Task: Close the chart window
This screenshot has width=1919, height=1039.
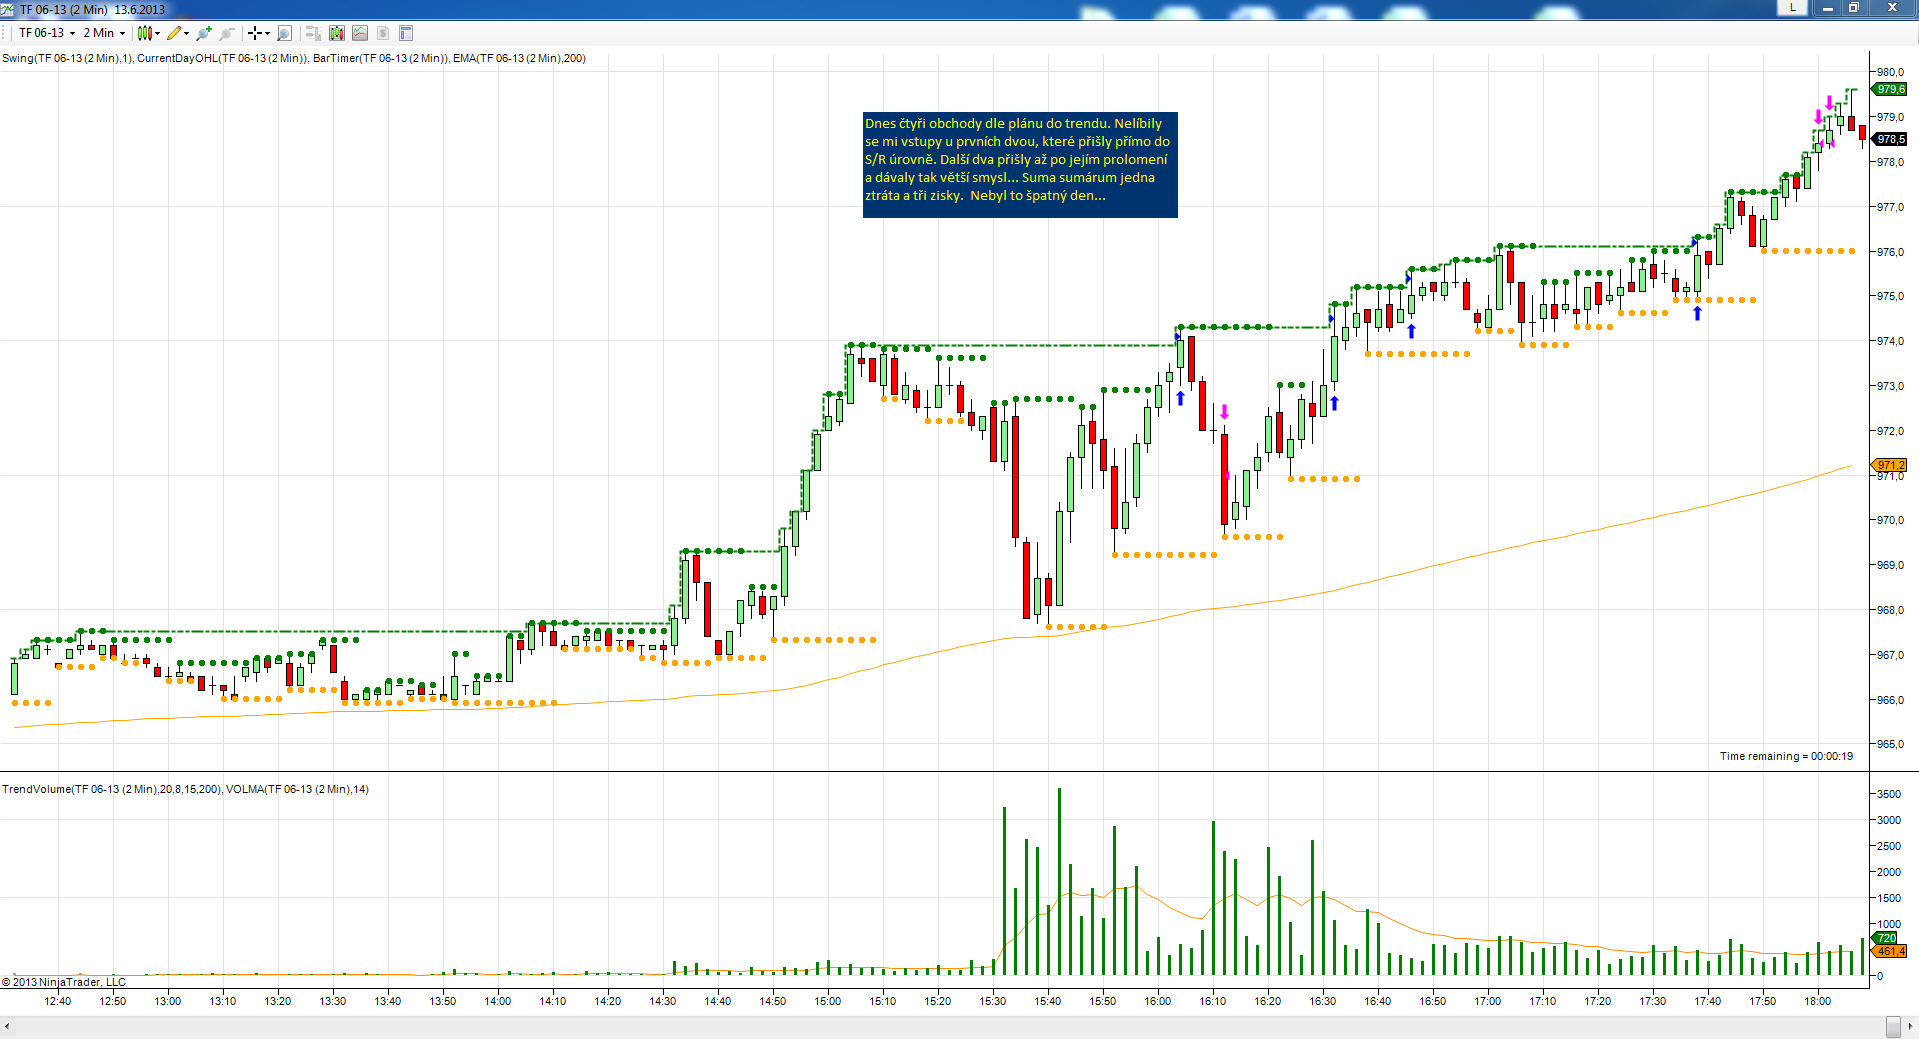Action: (1892, 7)
